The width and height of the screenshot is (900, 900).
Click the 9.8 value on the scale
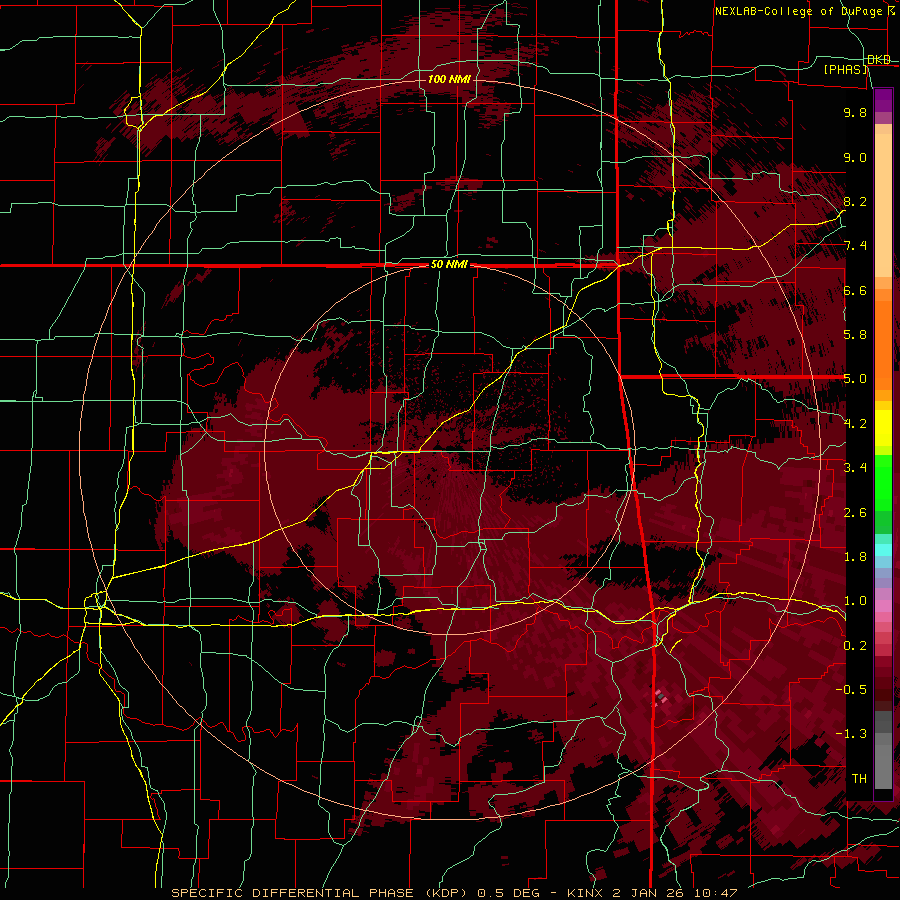point(855,112)
